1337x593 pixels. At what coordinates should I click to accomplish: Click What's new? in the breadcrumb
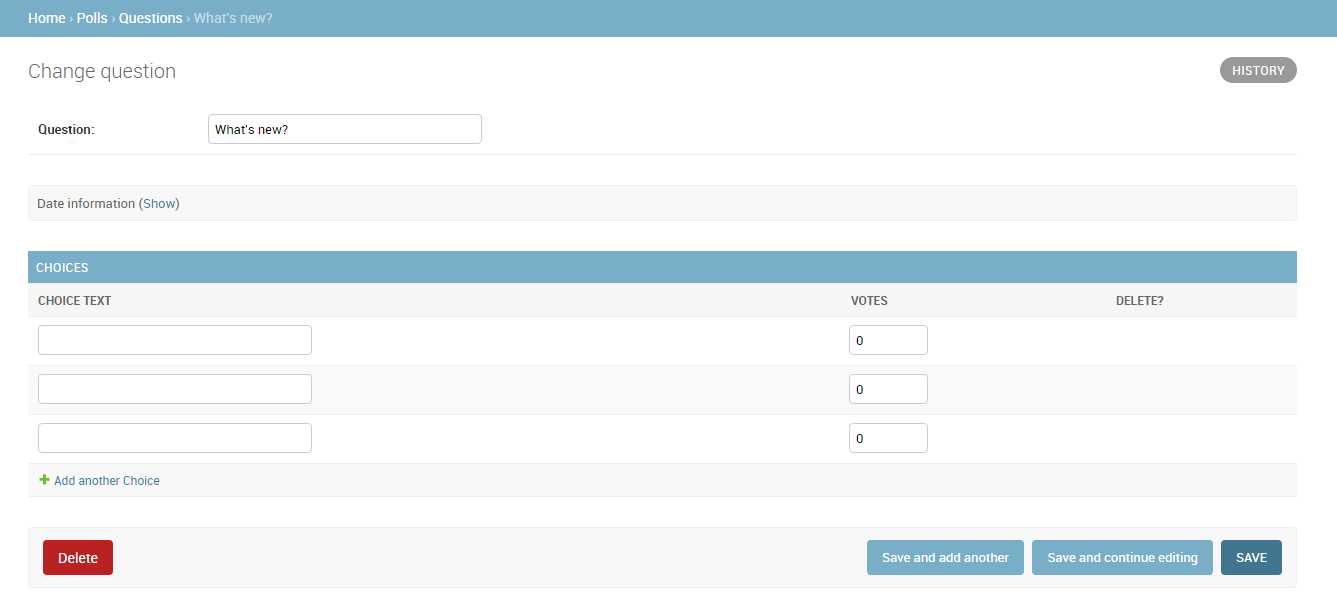(233, 18)
